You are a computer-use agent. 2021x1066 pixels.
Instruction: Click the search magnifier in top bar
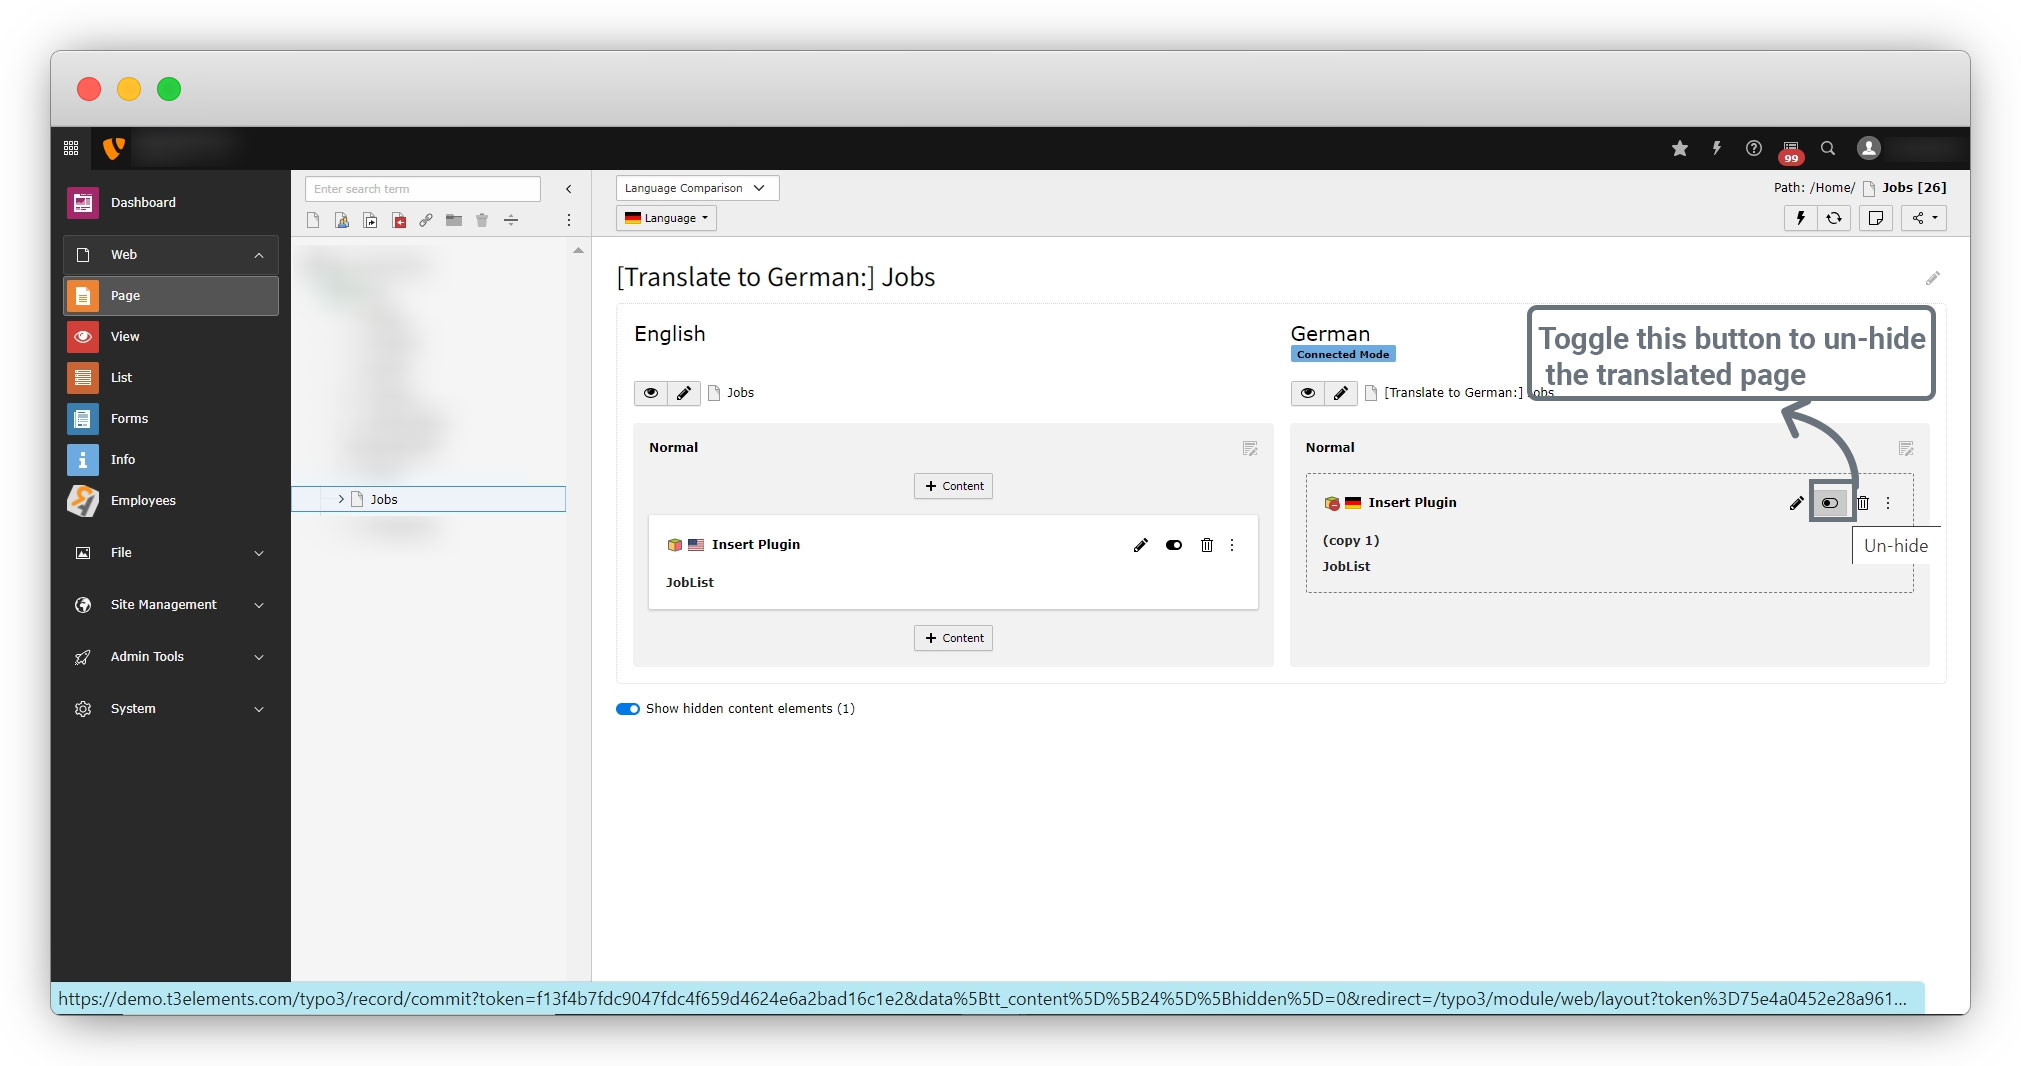tap(1827, 149)
